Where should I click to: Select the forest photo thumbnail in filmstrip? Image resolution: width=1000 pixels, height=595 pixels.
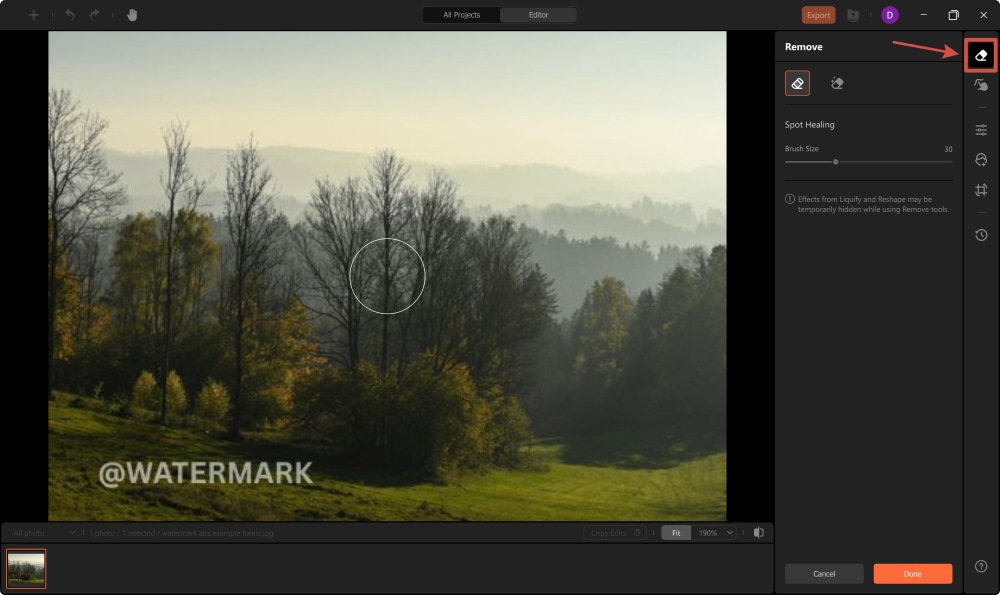coord(24,567)
